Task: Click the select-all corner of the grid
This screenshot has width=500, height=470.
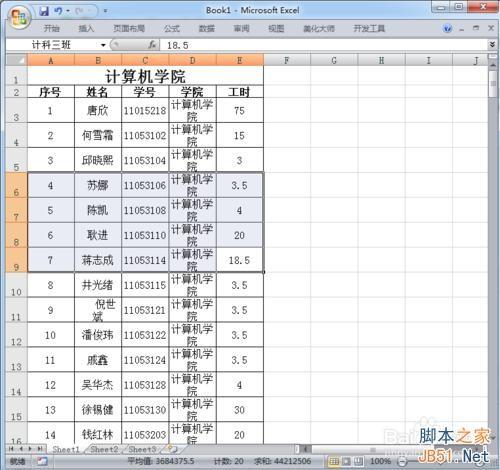Action: [16, 60]
